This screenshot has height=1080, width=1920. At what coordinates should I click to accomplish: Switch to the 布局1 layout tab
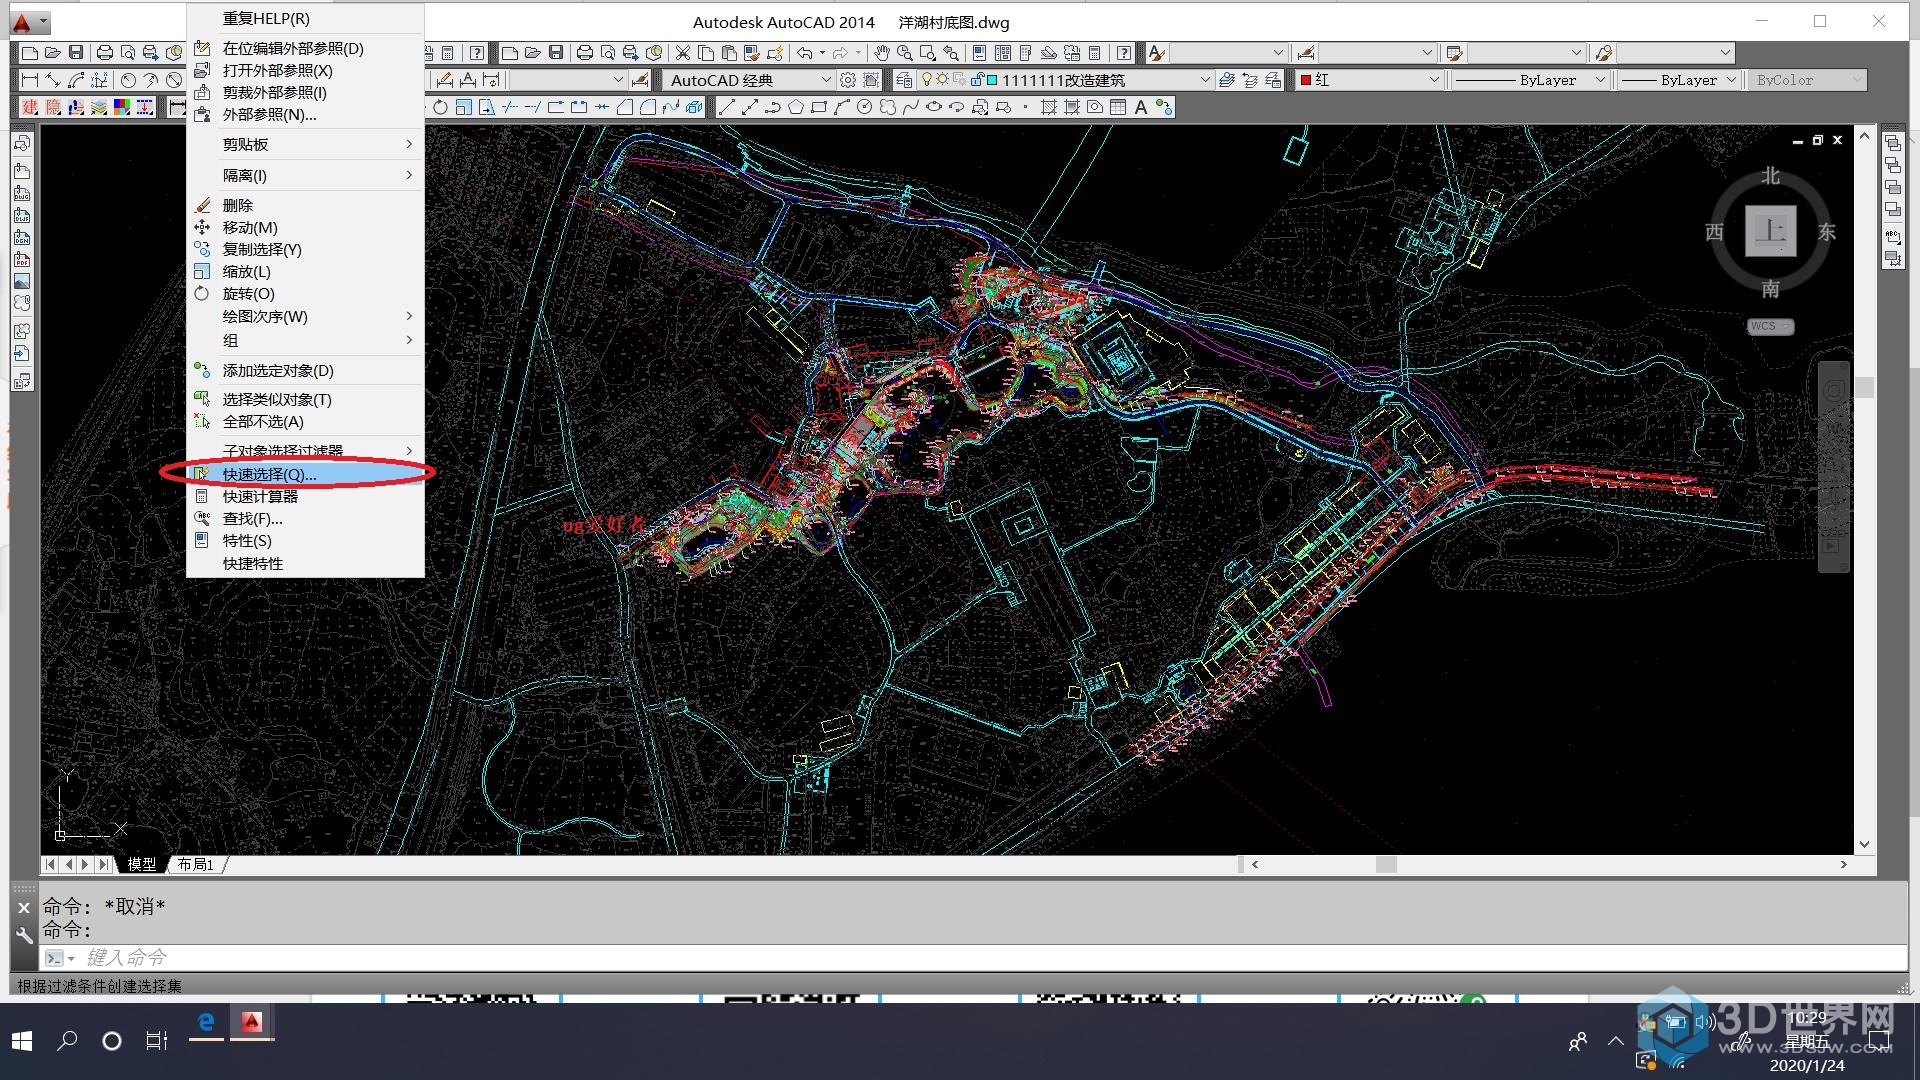pos(196,864)
